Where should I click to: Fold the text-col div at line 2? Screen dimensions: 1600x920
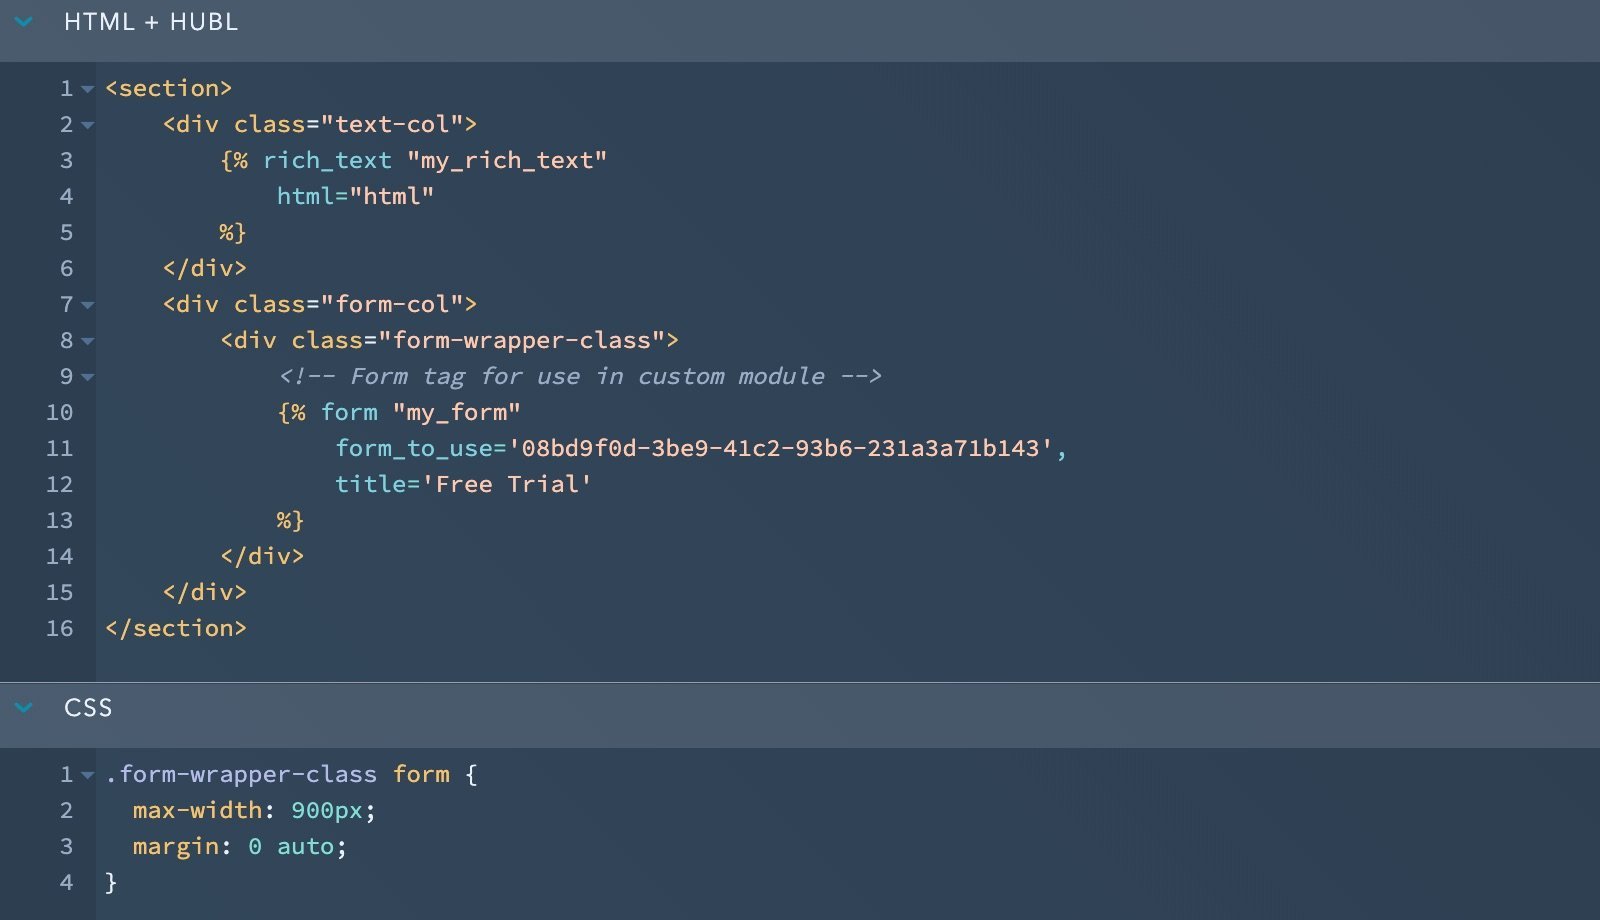pos(88,125)
